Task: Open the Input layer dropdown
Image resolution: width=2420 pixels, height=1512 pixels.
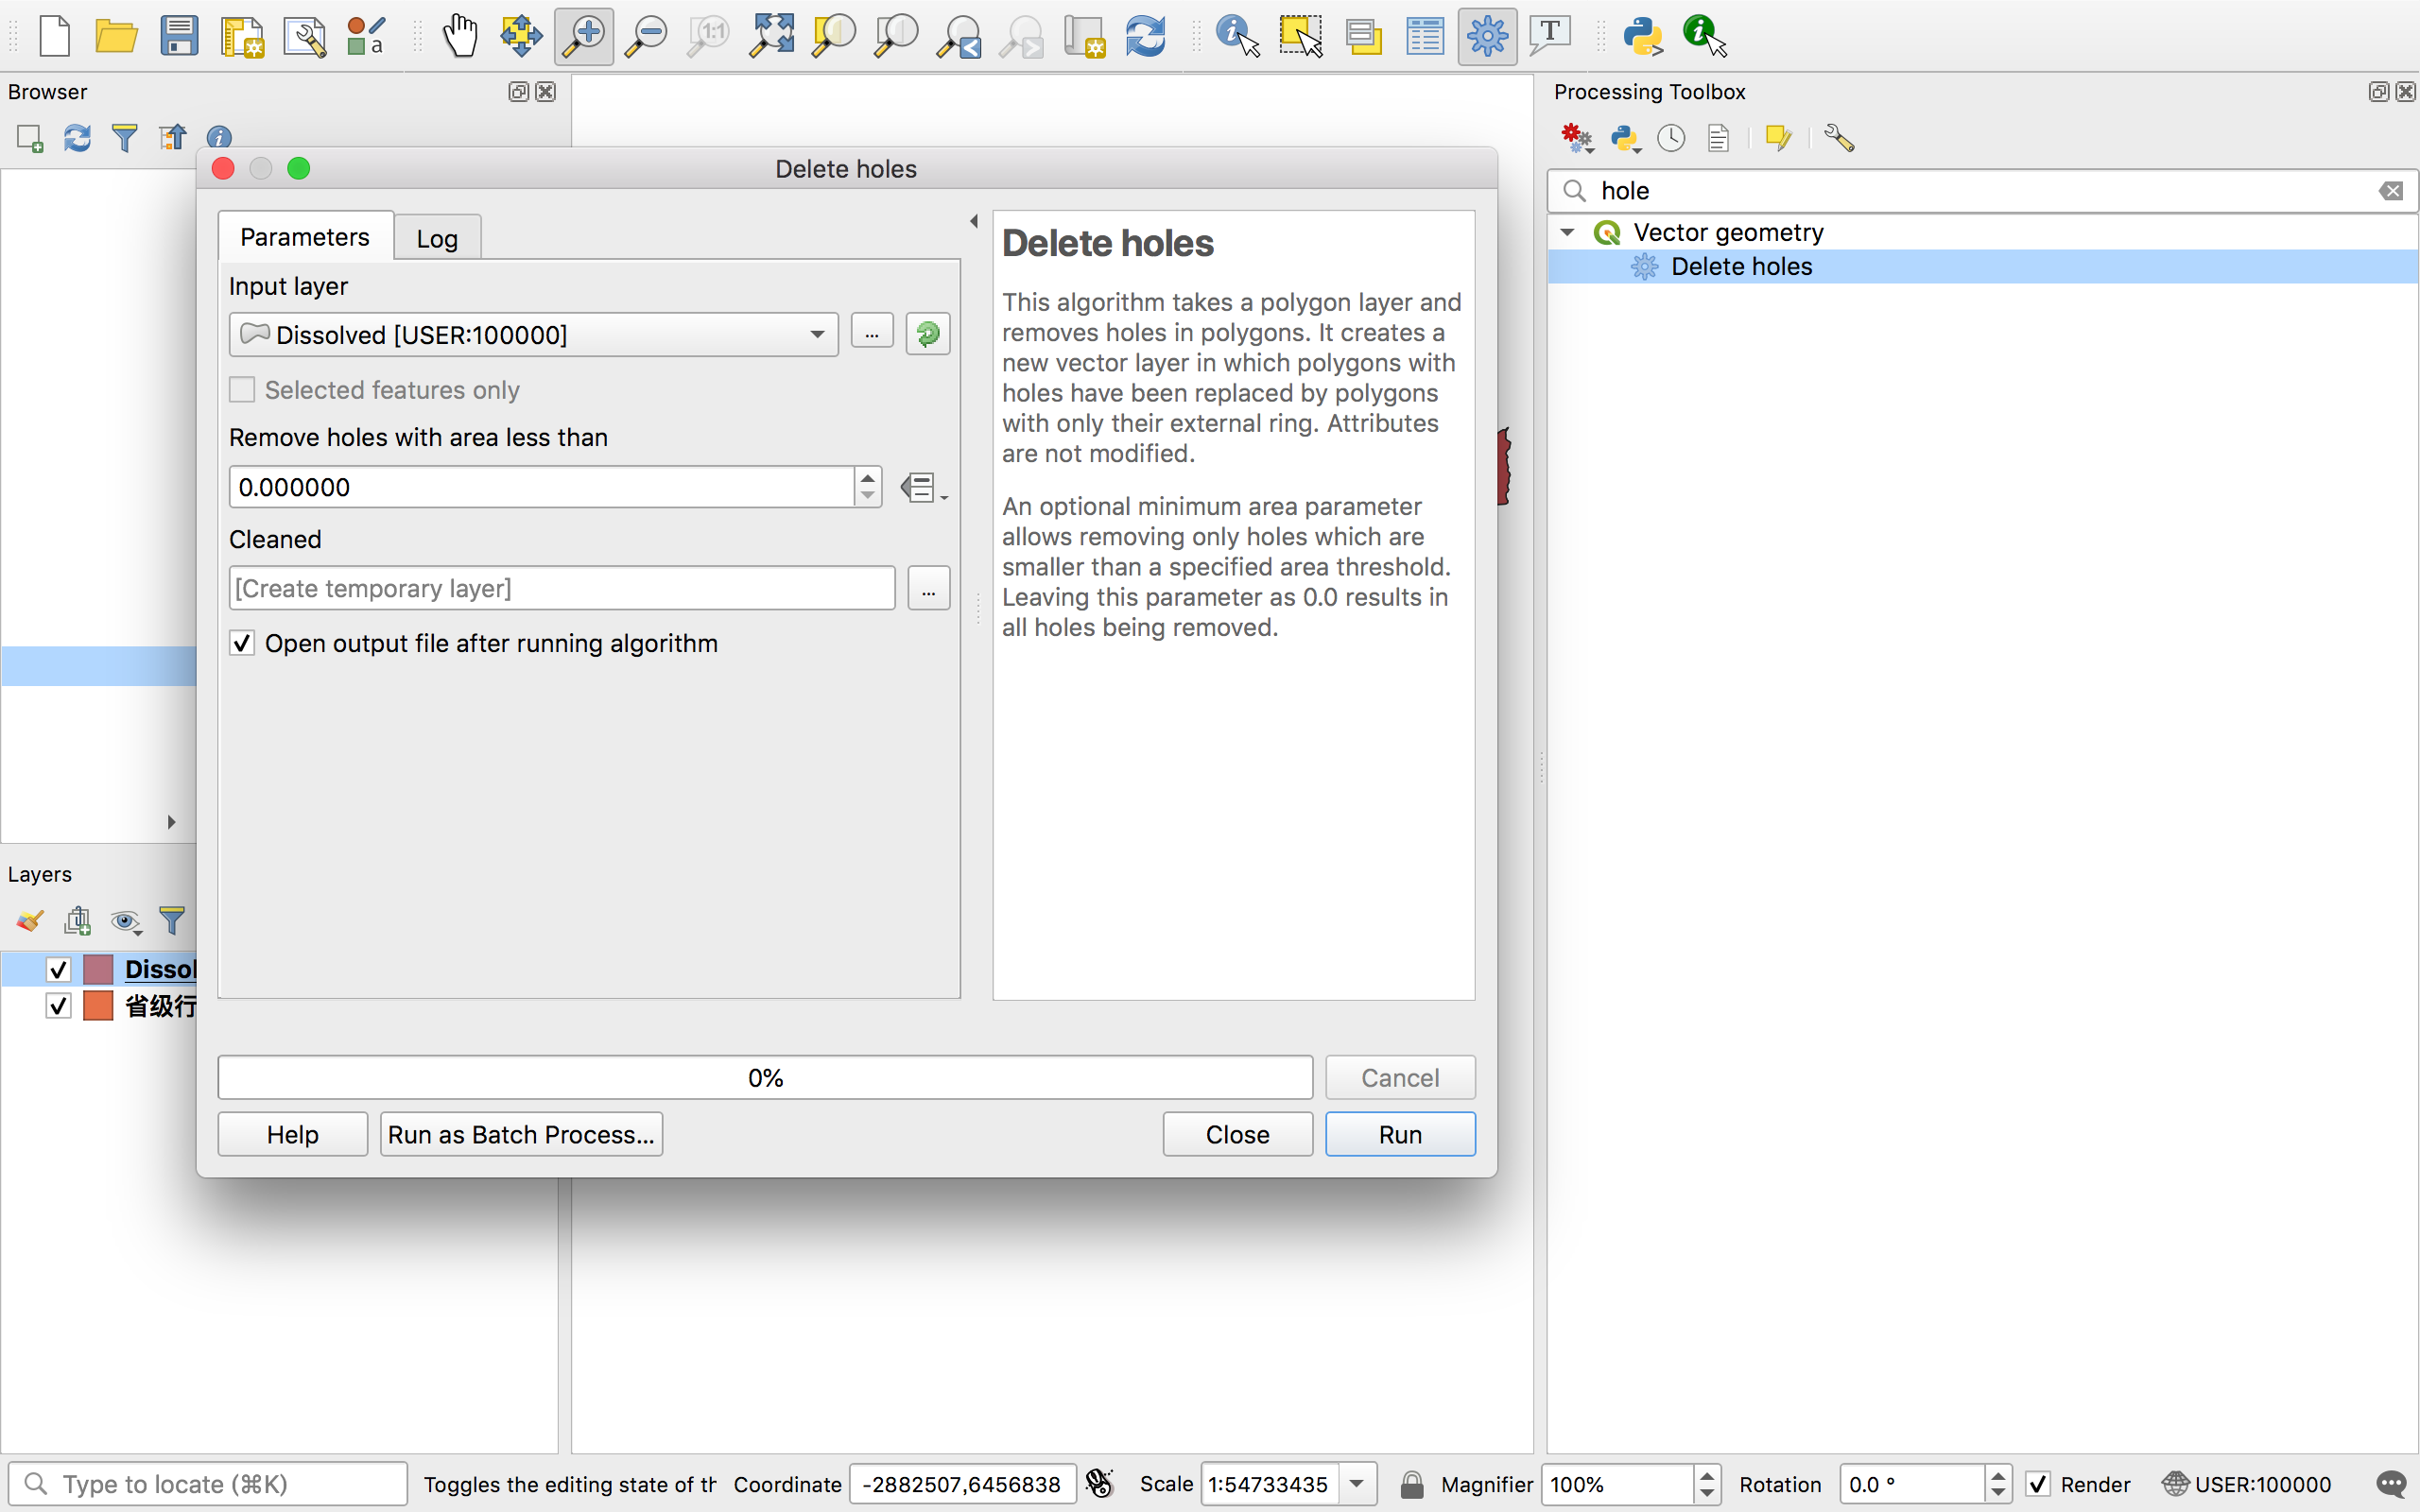Action: point(533,335)
